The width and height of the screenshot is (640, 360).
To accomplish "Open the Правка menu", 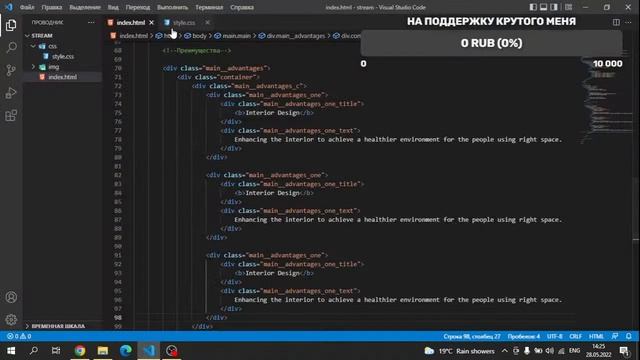I will (51, 7).
